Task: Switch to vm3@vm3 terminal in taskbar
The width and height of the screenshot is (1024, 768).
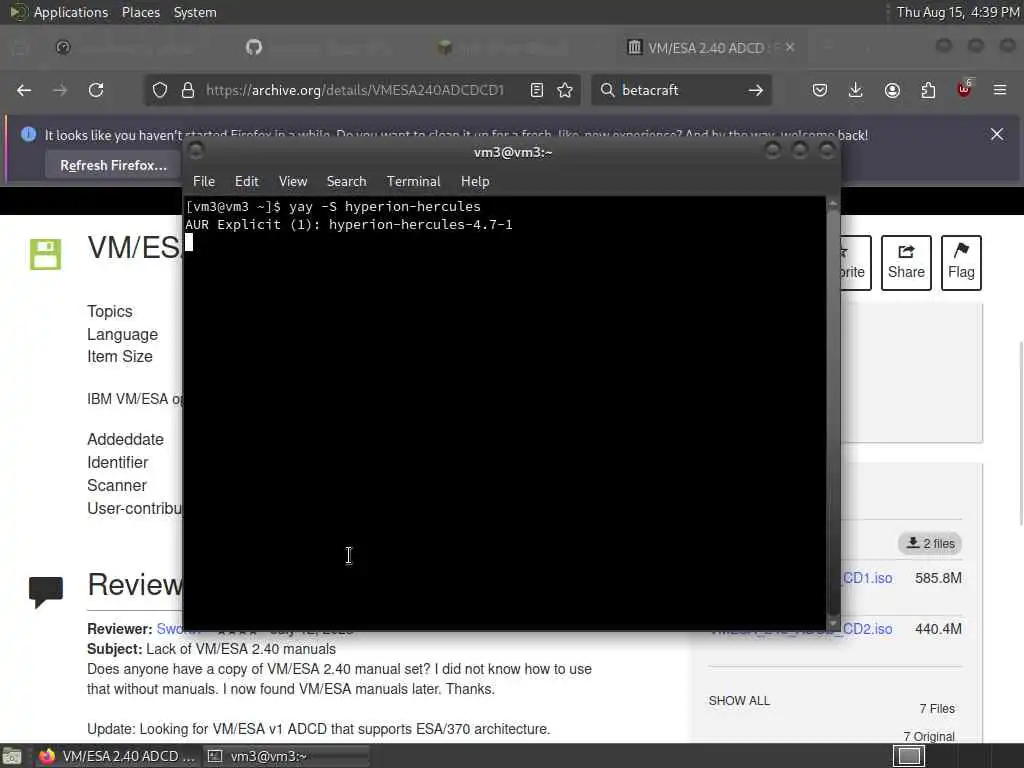Action: pyautogui.click(x=286, y=756)
